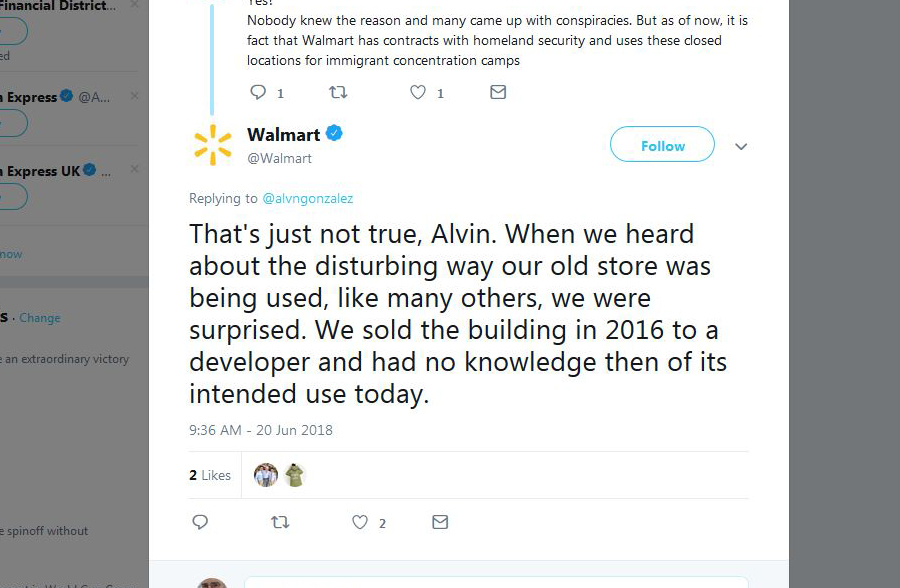The image size is (900, 588).
Task: Enable following Walmart via the Follow button
Action: (x=661, y=145)
